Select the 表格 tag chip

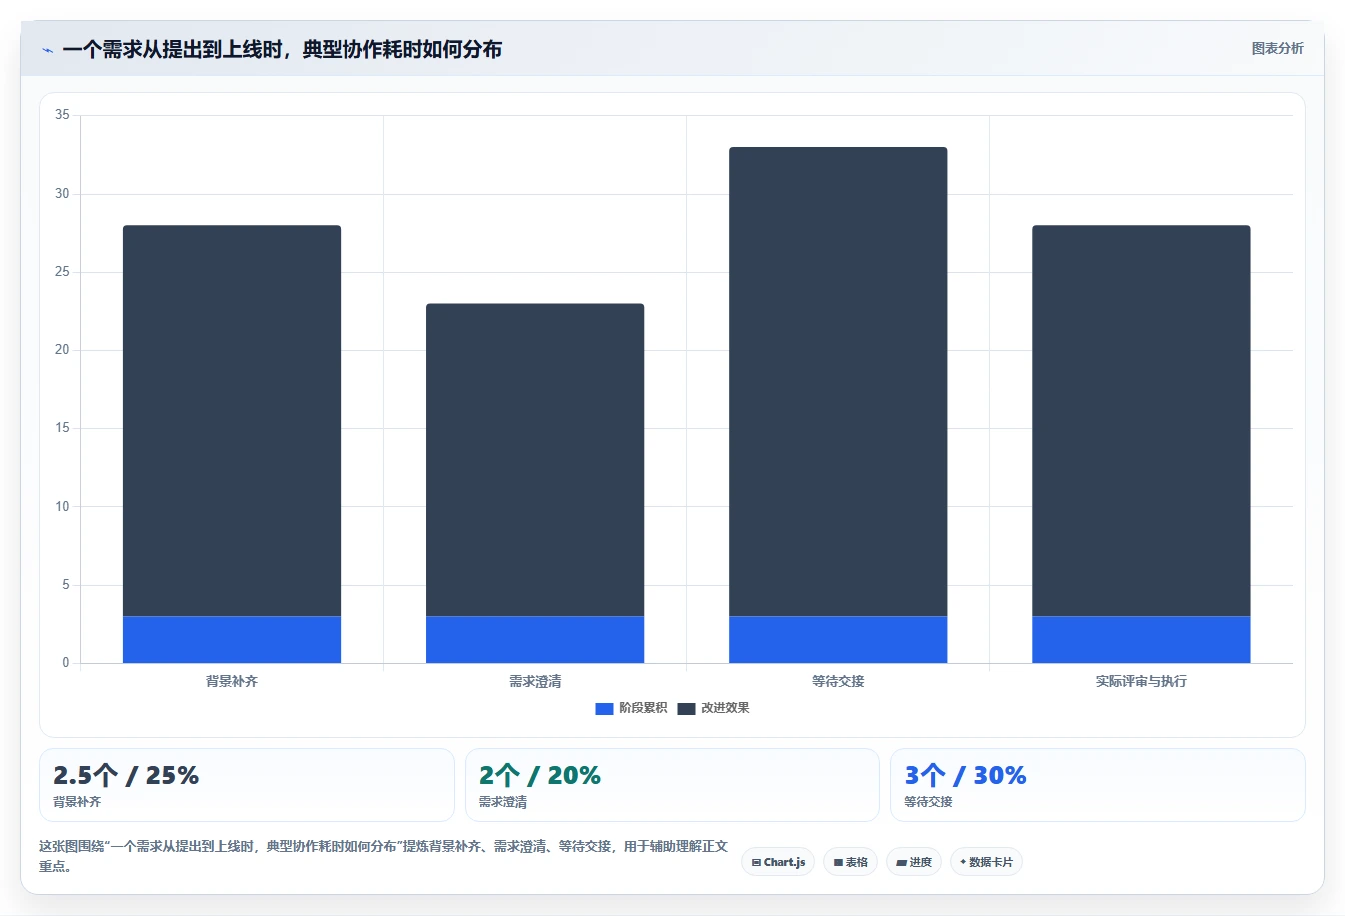coord(850,862)
